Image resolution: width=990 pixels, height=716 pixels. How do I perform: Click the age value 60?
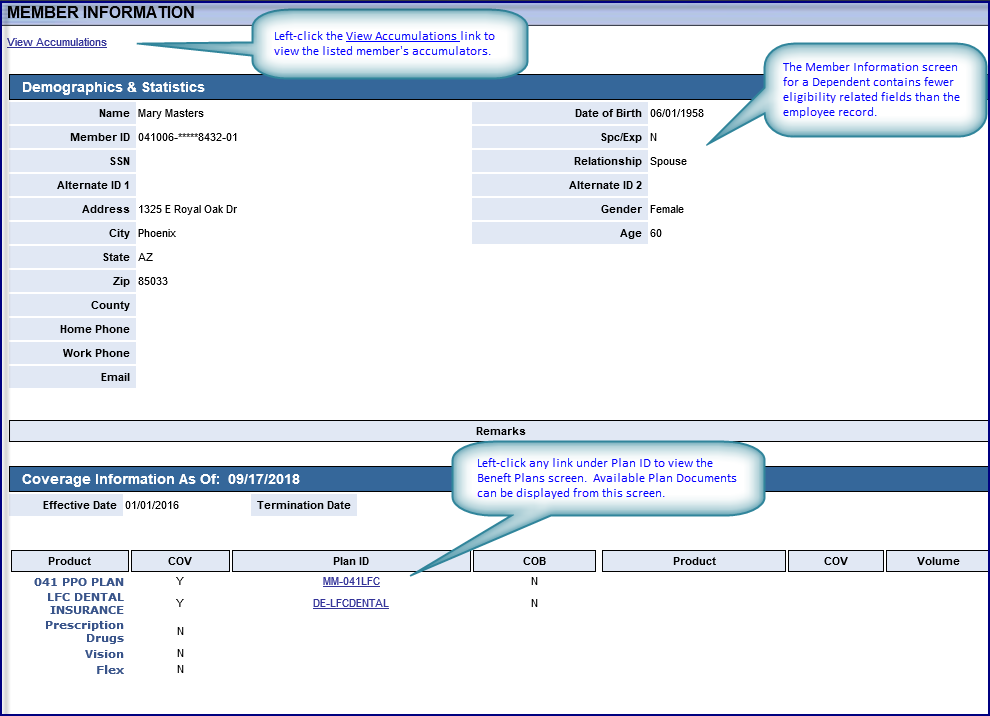pyautogui.click(x=656, y=234)
